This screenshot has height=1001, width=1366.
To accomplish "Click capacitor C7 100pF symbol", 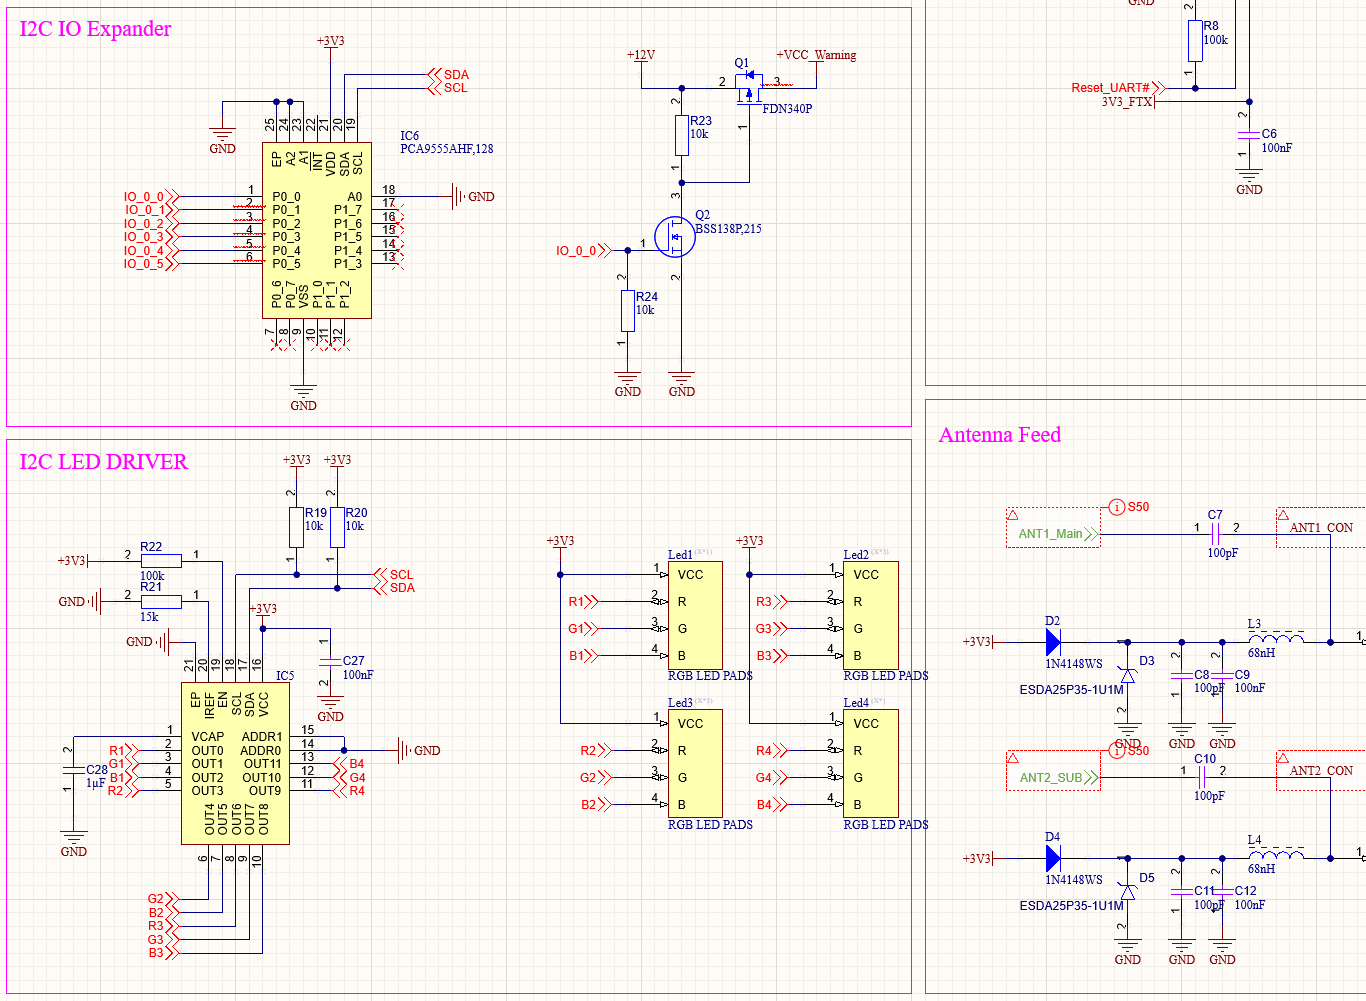I will tap(1215, 534).
